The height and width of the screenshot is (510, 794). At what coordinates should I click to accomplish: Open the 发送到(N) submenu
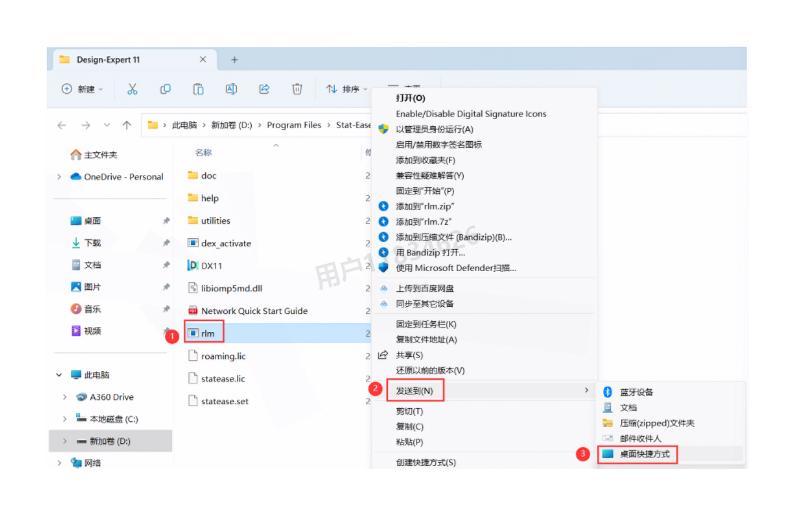tap(414, 391)
